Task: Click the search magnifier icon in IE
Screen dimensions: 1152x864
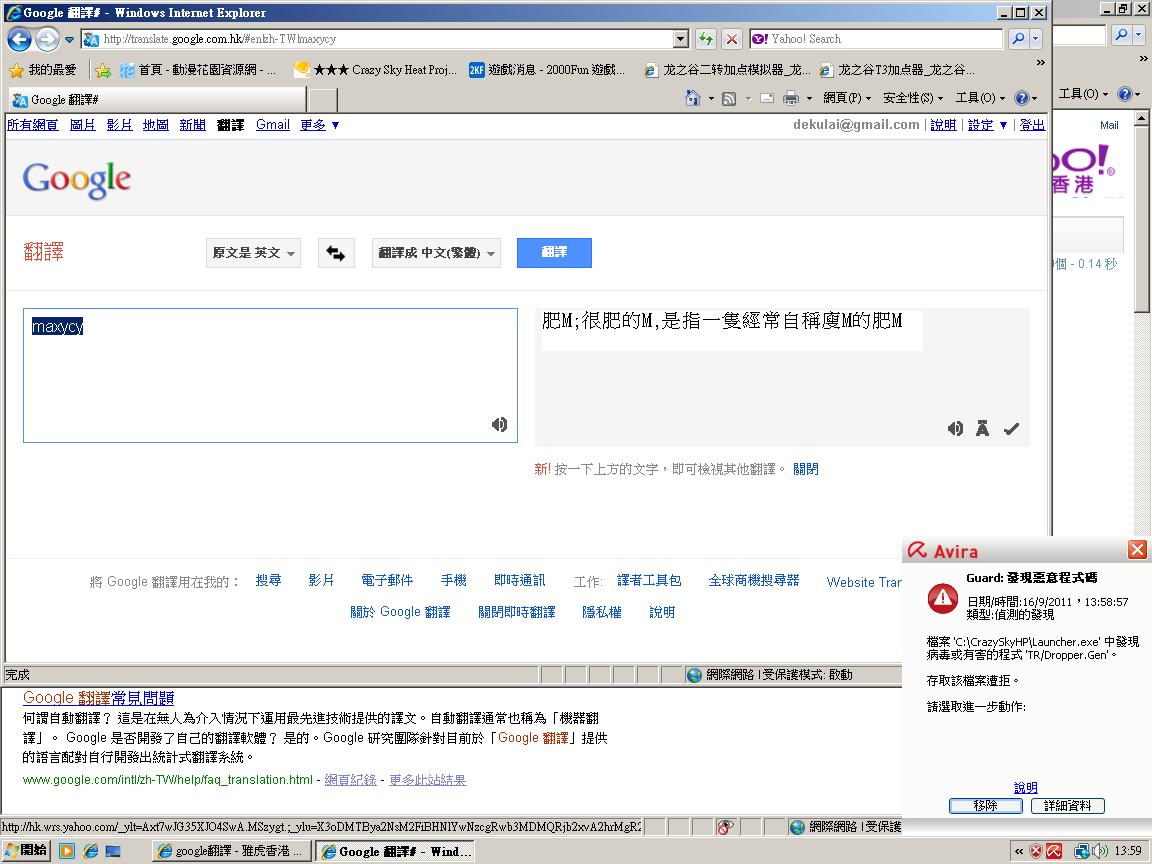Action: (x=1018, y=39)
